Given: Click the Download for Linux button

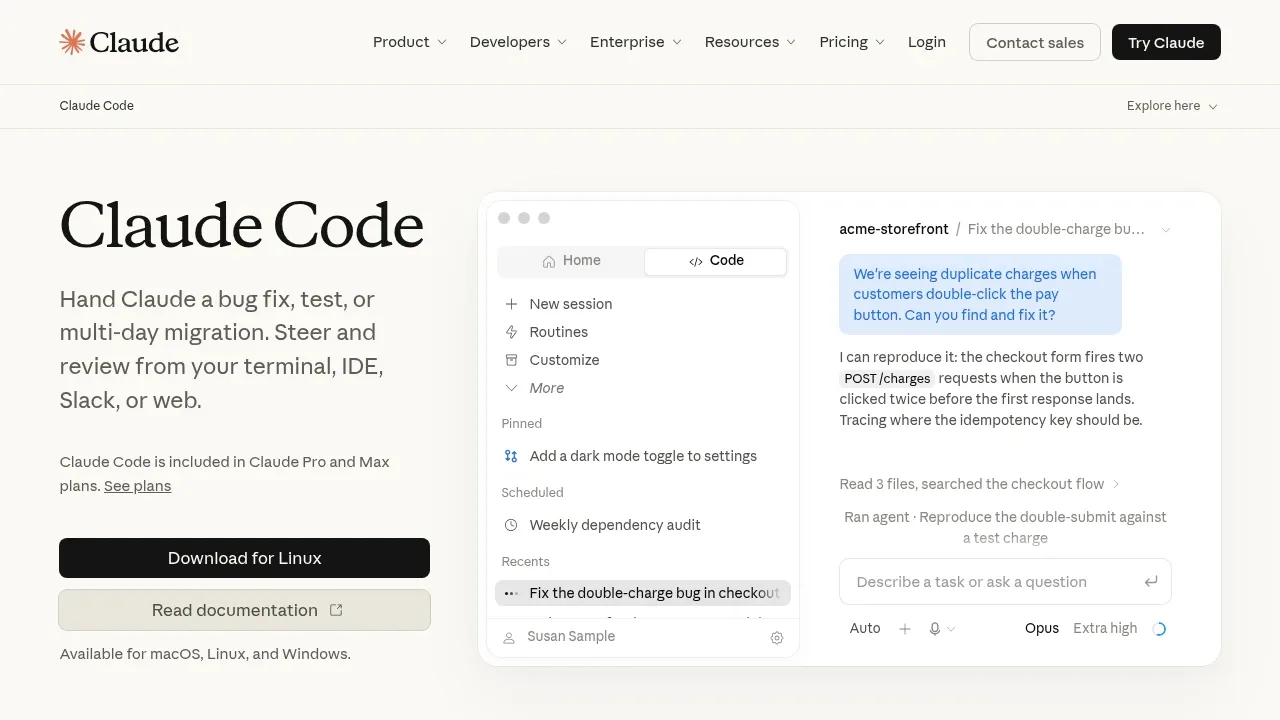Looking at the screenshot, I should tap(244, 558).
